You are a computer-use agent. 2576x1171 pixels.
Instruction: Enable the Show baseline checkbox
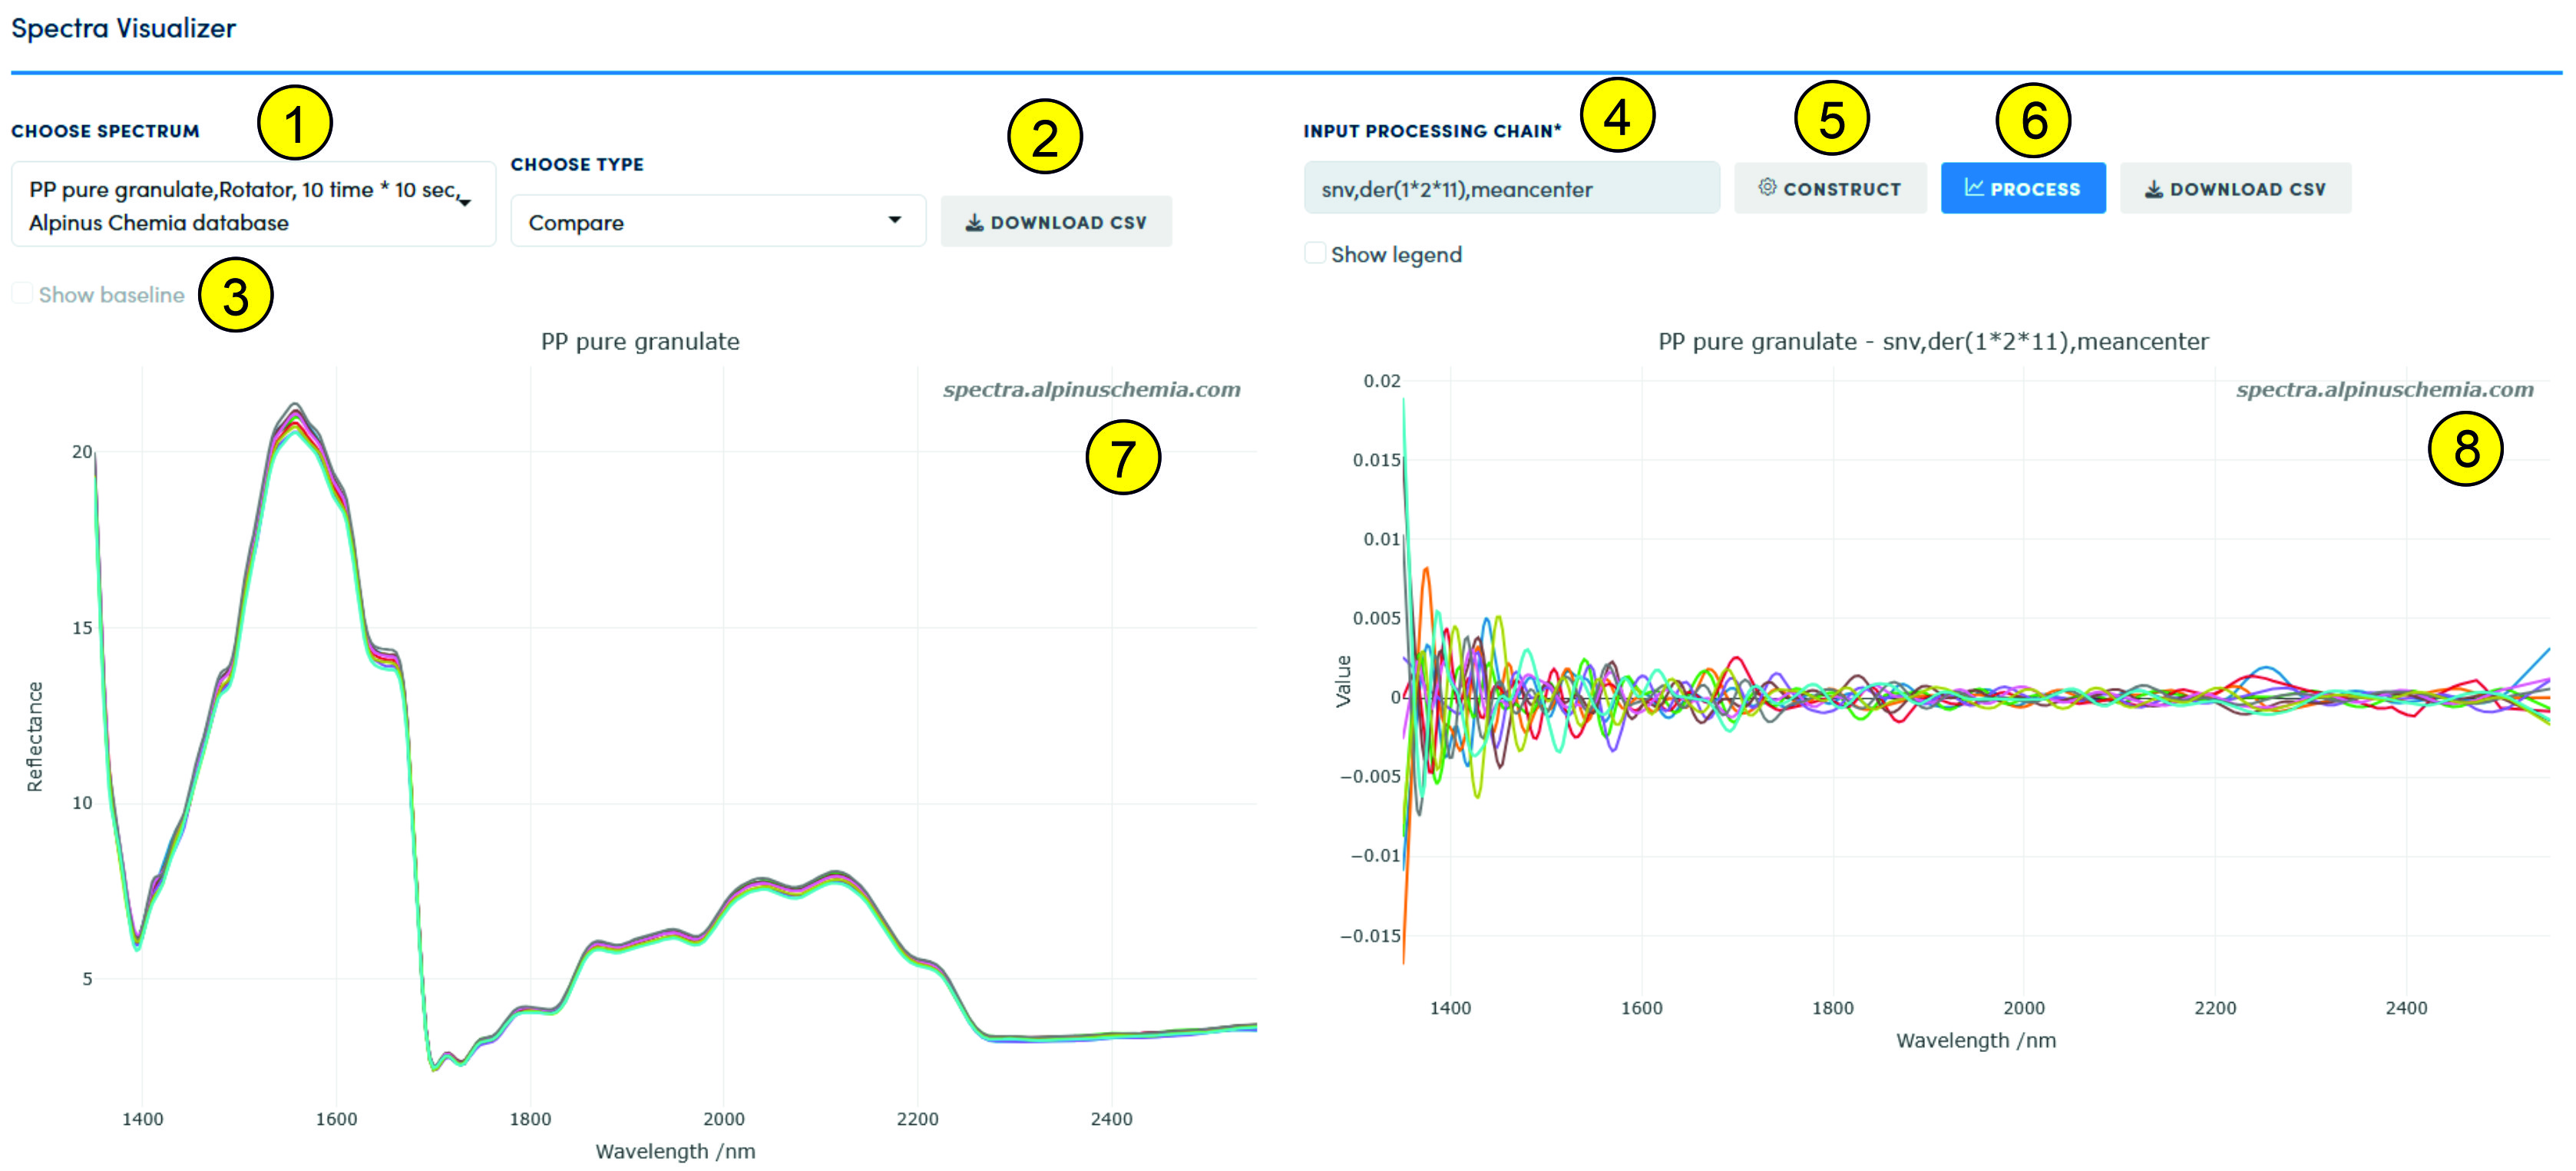click(22, 293)
